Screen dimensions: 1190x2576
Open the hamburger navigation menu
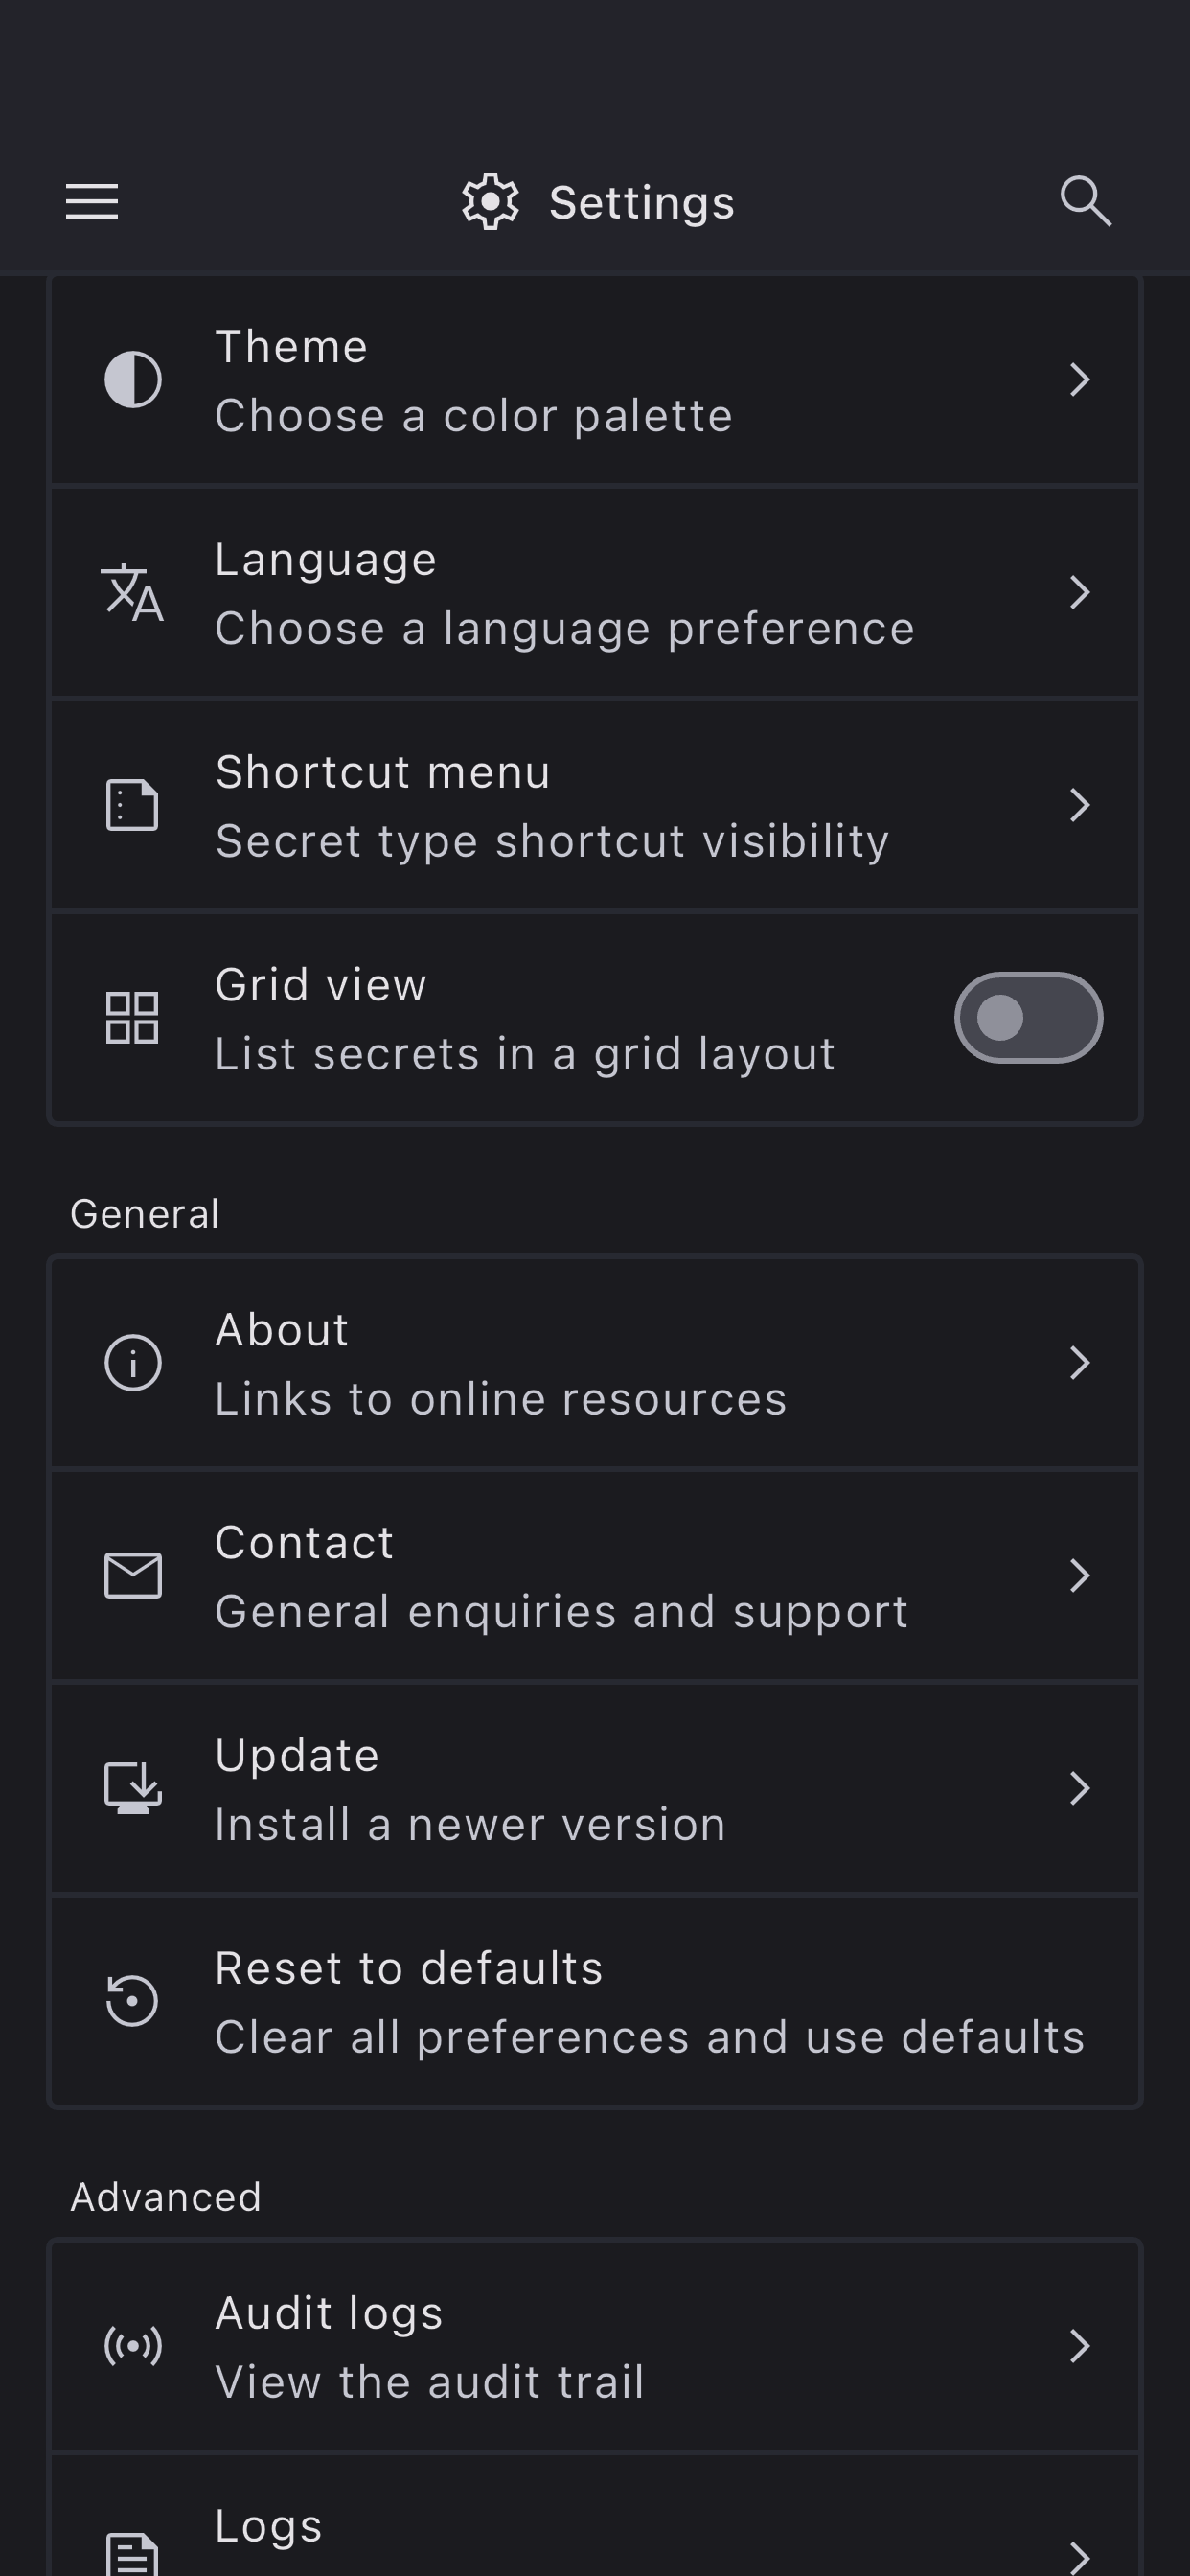pyautogui.click(x=92, y=201)
